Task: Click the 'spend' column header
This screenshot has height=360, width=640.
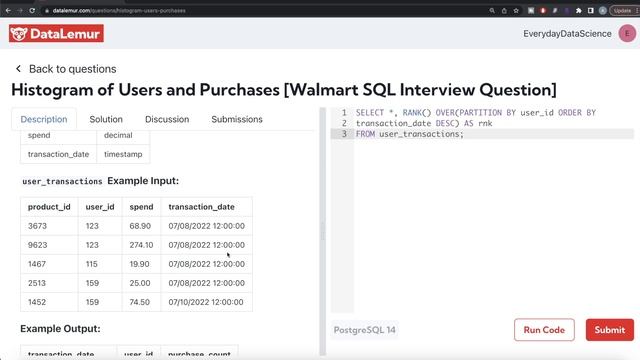Action: point(141,207)
